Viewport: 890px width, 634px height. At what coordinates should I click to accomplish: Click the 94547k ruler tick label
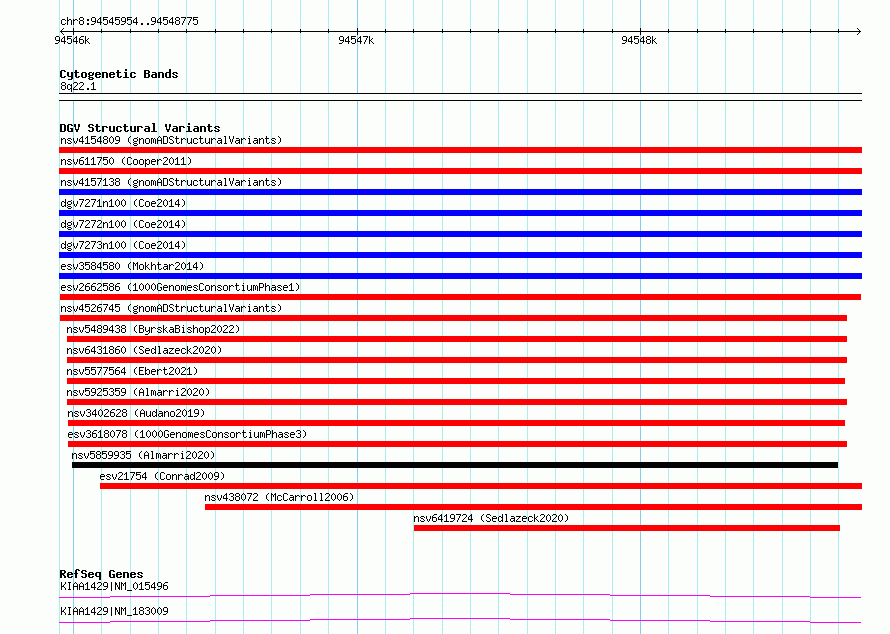pyautogui.click(x=356, y=40)
